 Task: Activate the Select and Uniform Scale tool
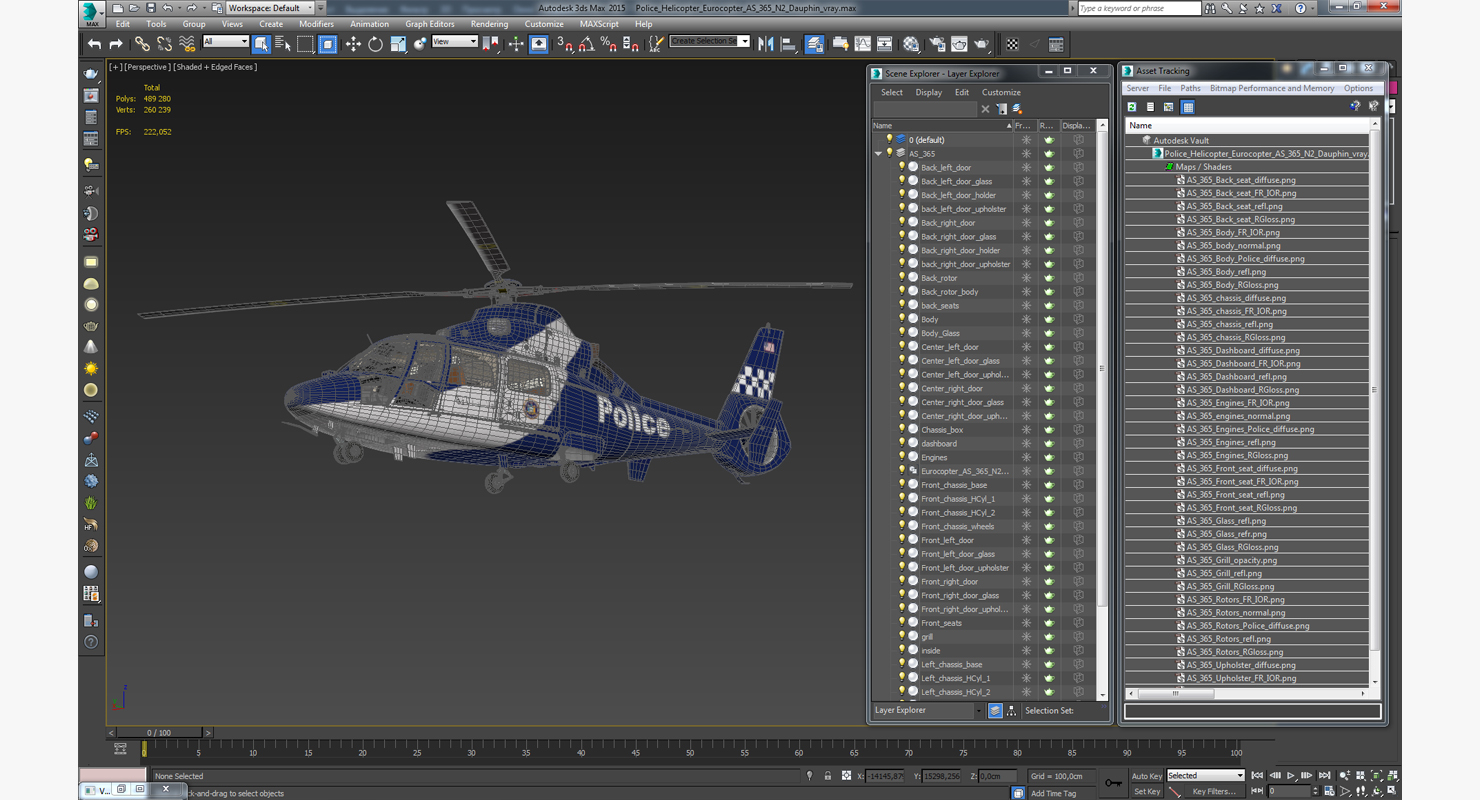[x=398, y=44]
